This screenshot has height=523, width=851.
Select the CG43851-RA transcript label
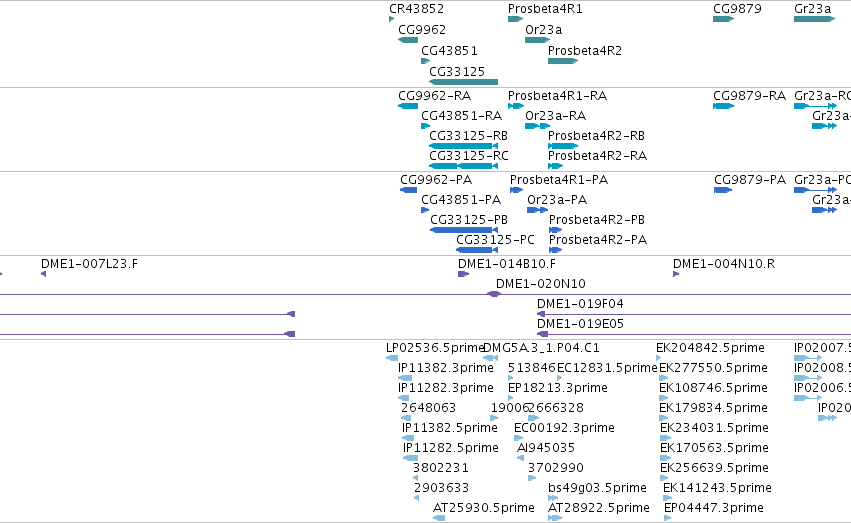point(462,116)
